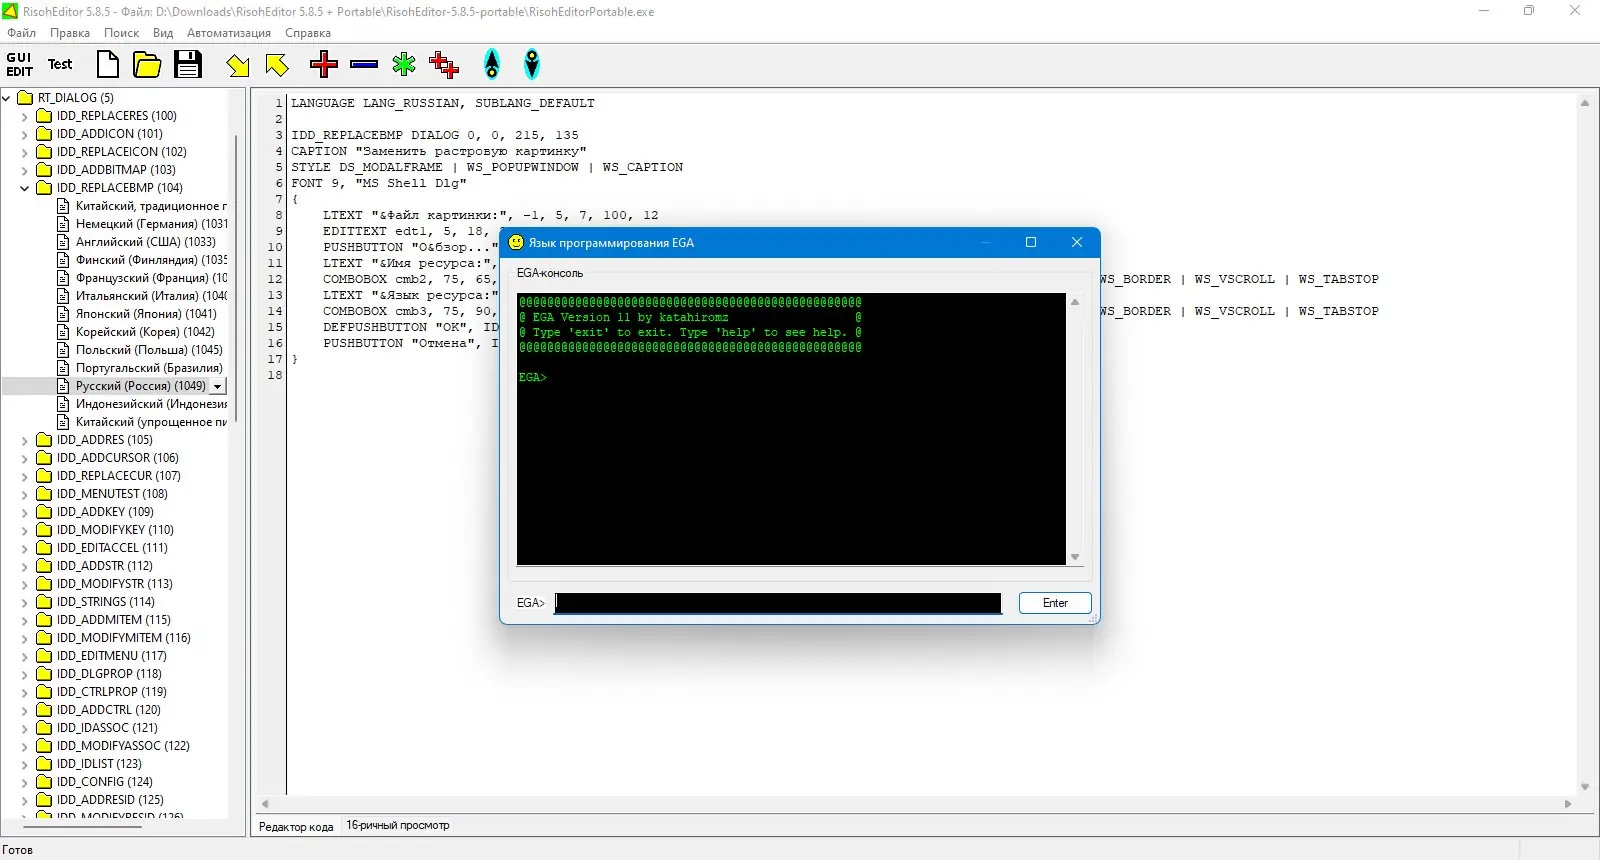This screenshot has width=1600, height=860.
Task: Expand the IDD_REPLACEICON (102) node
Action: 25,152
